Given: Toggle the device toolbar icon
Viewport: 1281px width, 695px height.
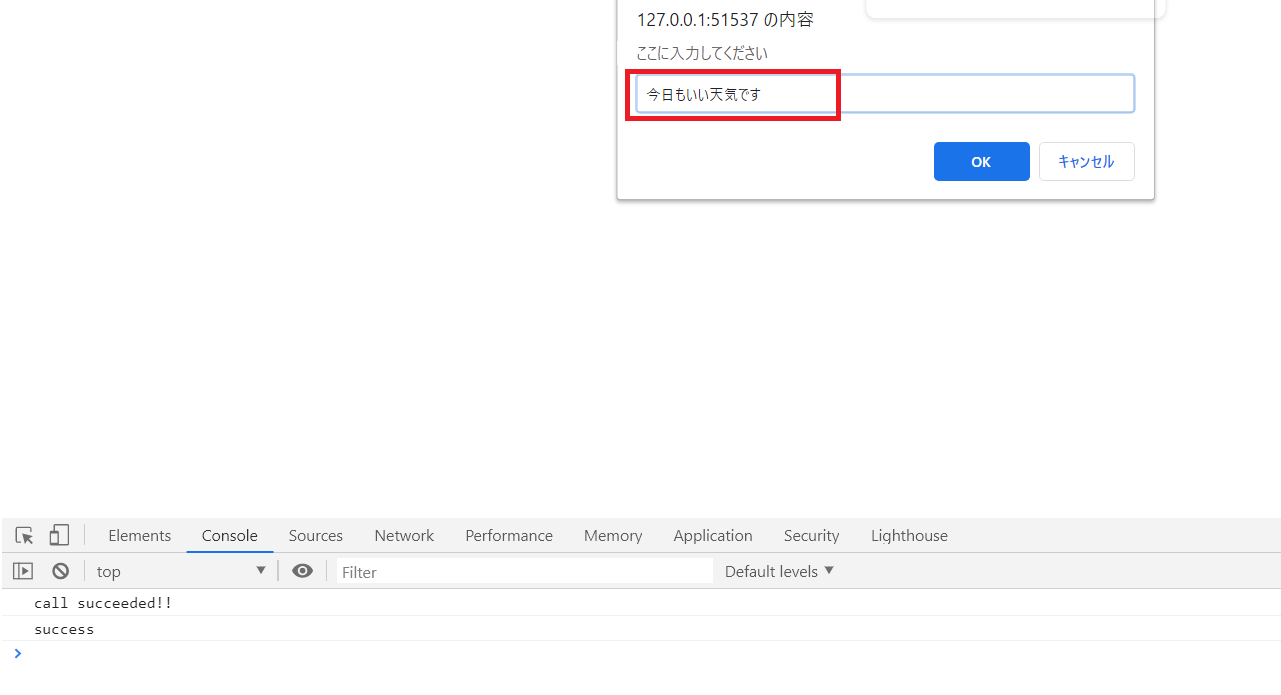Looking at the screenshot, I should pyautogui.click(x=59, y=535).
